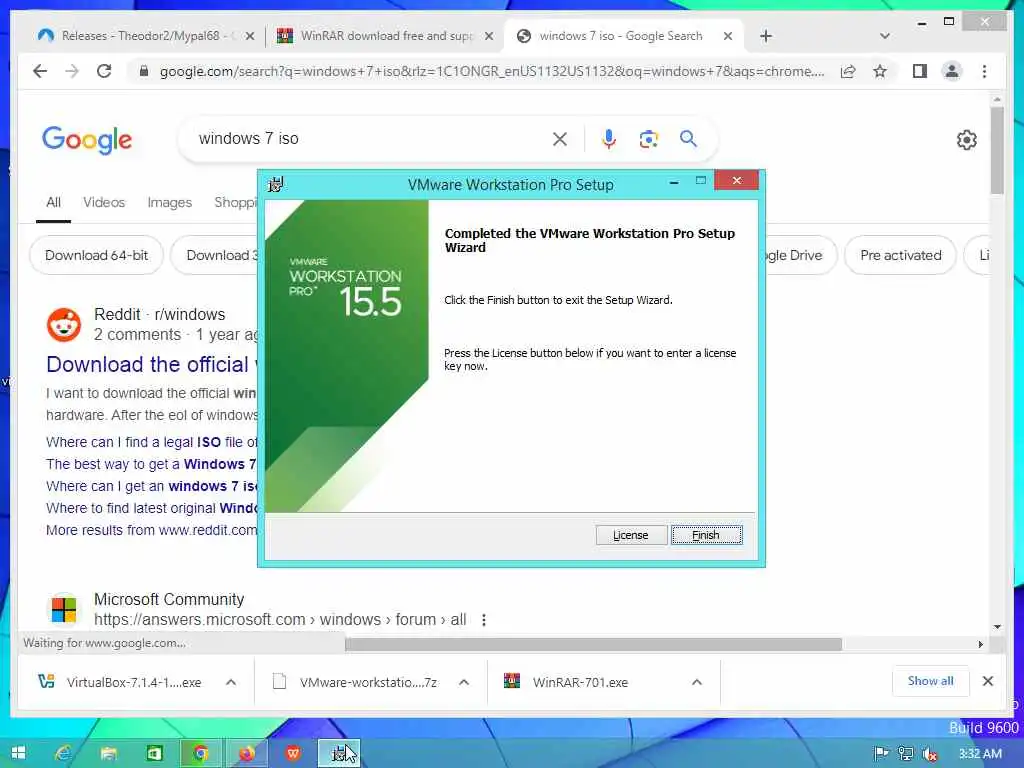Bookmark this page with the star icon
This screenshot has width=1024, height=768.
pos(880,71)
